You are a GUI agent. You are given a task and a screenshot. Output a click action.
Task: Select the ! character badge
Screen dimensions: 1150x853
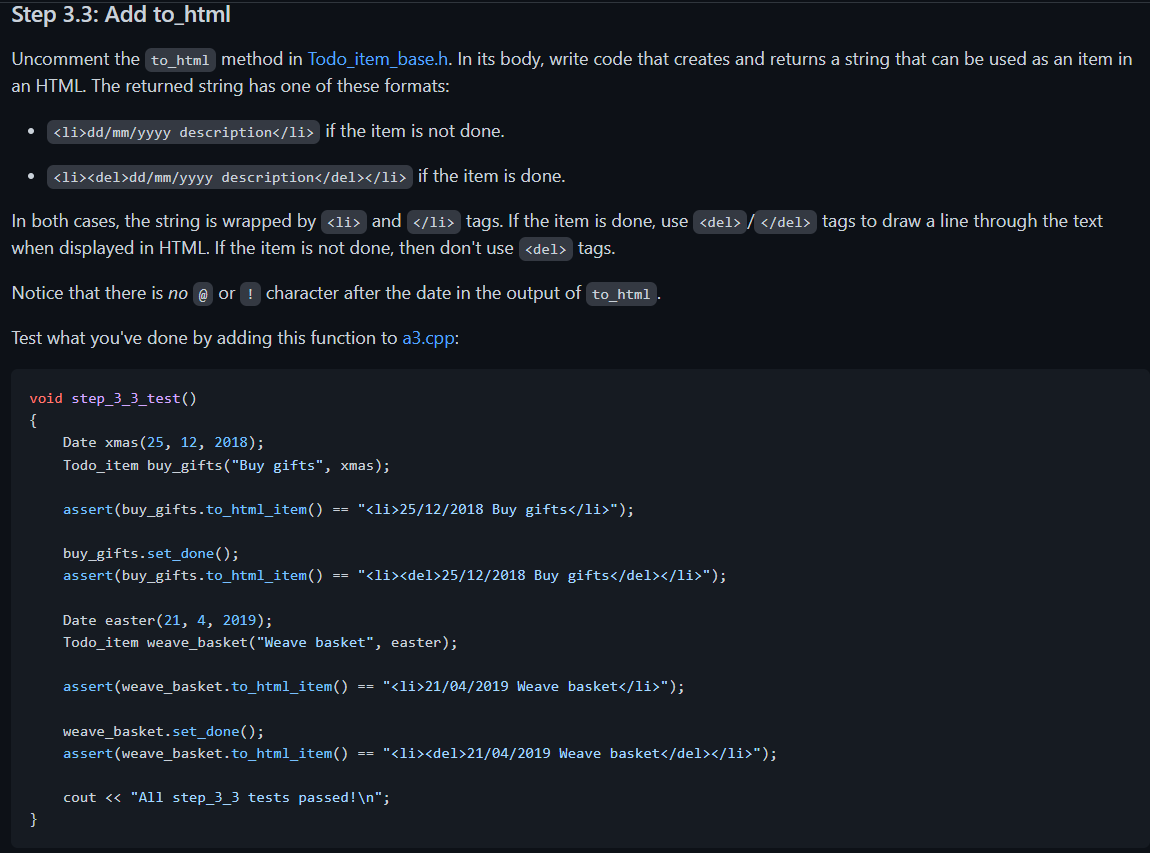point(249,294)
